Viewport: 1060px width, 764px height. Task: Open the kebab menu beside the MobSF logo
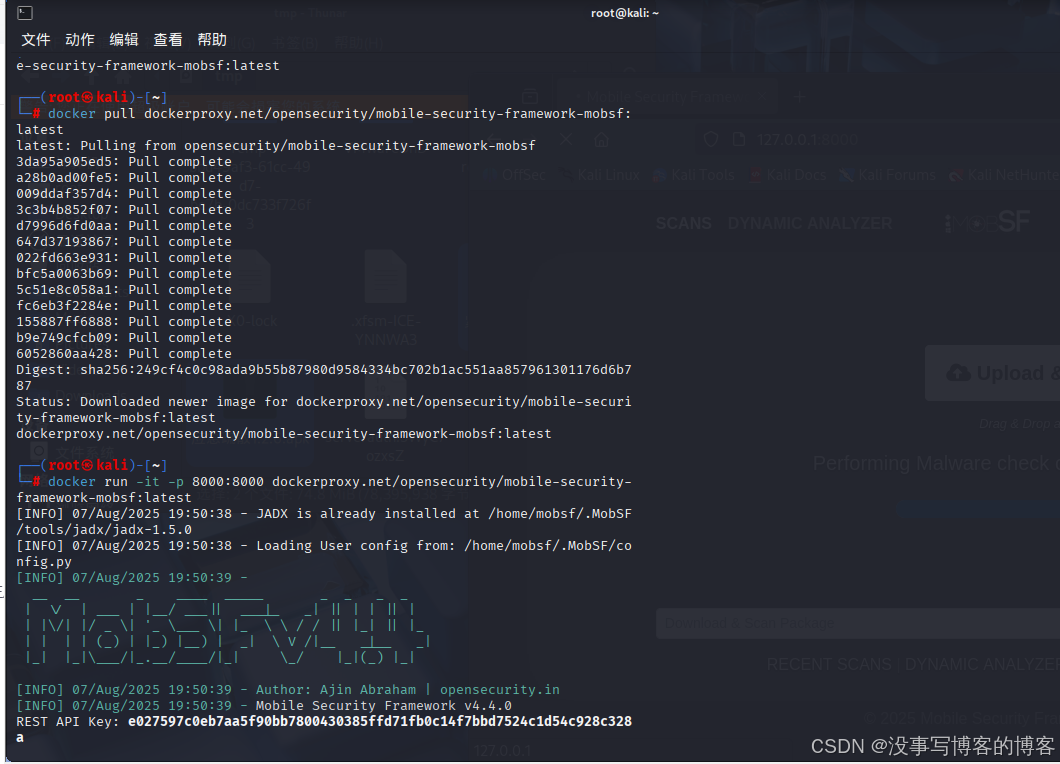click(x=947, y=222)
